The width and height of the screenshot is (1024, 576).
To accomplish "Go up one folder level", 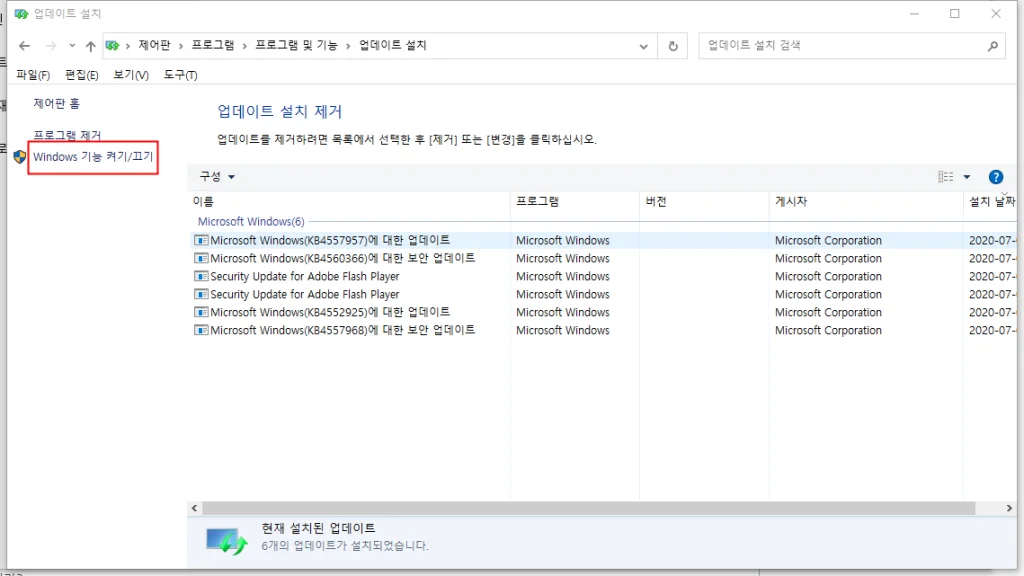I will click(x=90, y=46).
